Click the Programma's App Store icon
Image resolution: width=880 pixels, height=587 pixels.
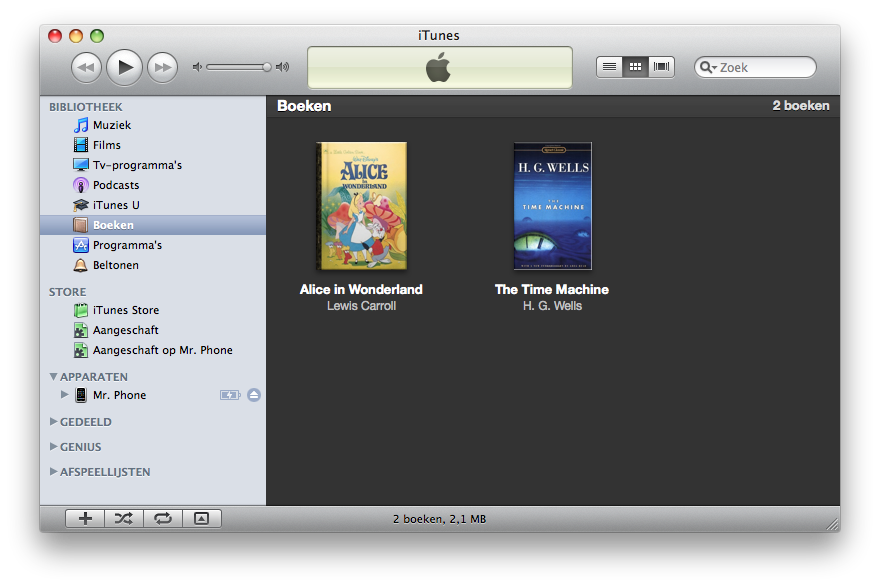pos(81,245)
